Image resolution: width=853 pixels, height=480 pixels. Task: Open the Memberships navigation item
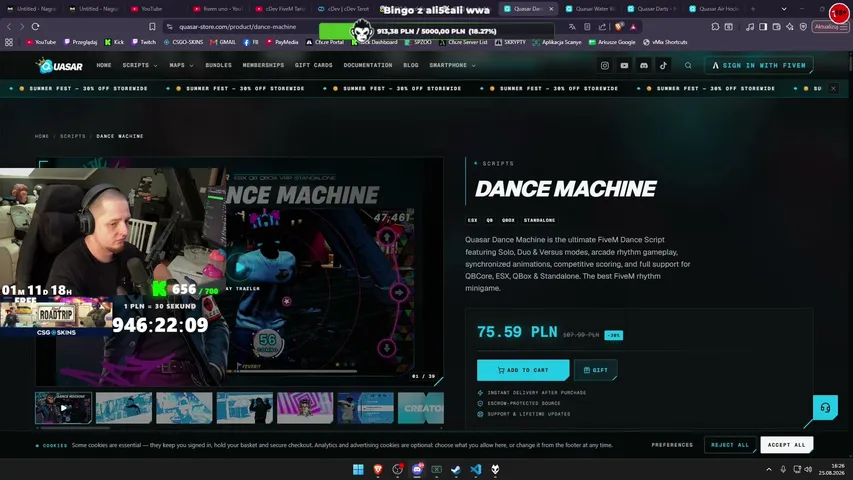click(x=263, y=65)
